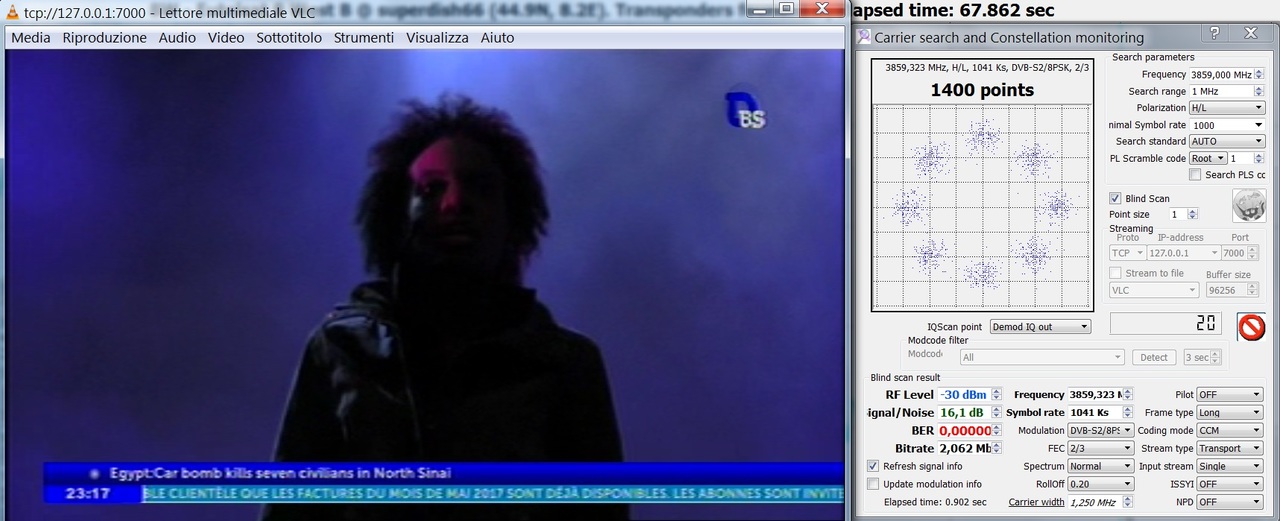
Task: Click the Carrier width 1,250 MHz field
Action: tap(1101, 502)
